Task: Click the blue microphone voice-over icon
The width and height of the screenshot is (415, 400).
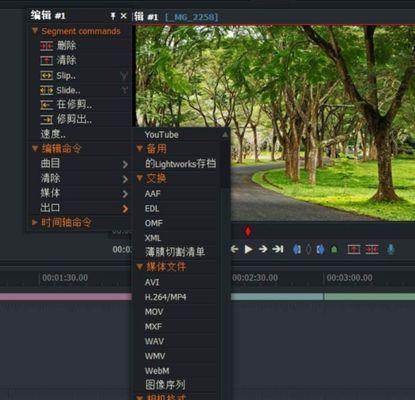Action: [x=391, y=249]
